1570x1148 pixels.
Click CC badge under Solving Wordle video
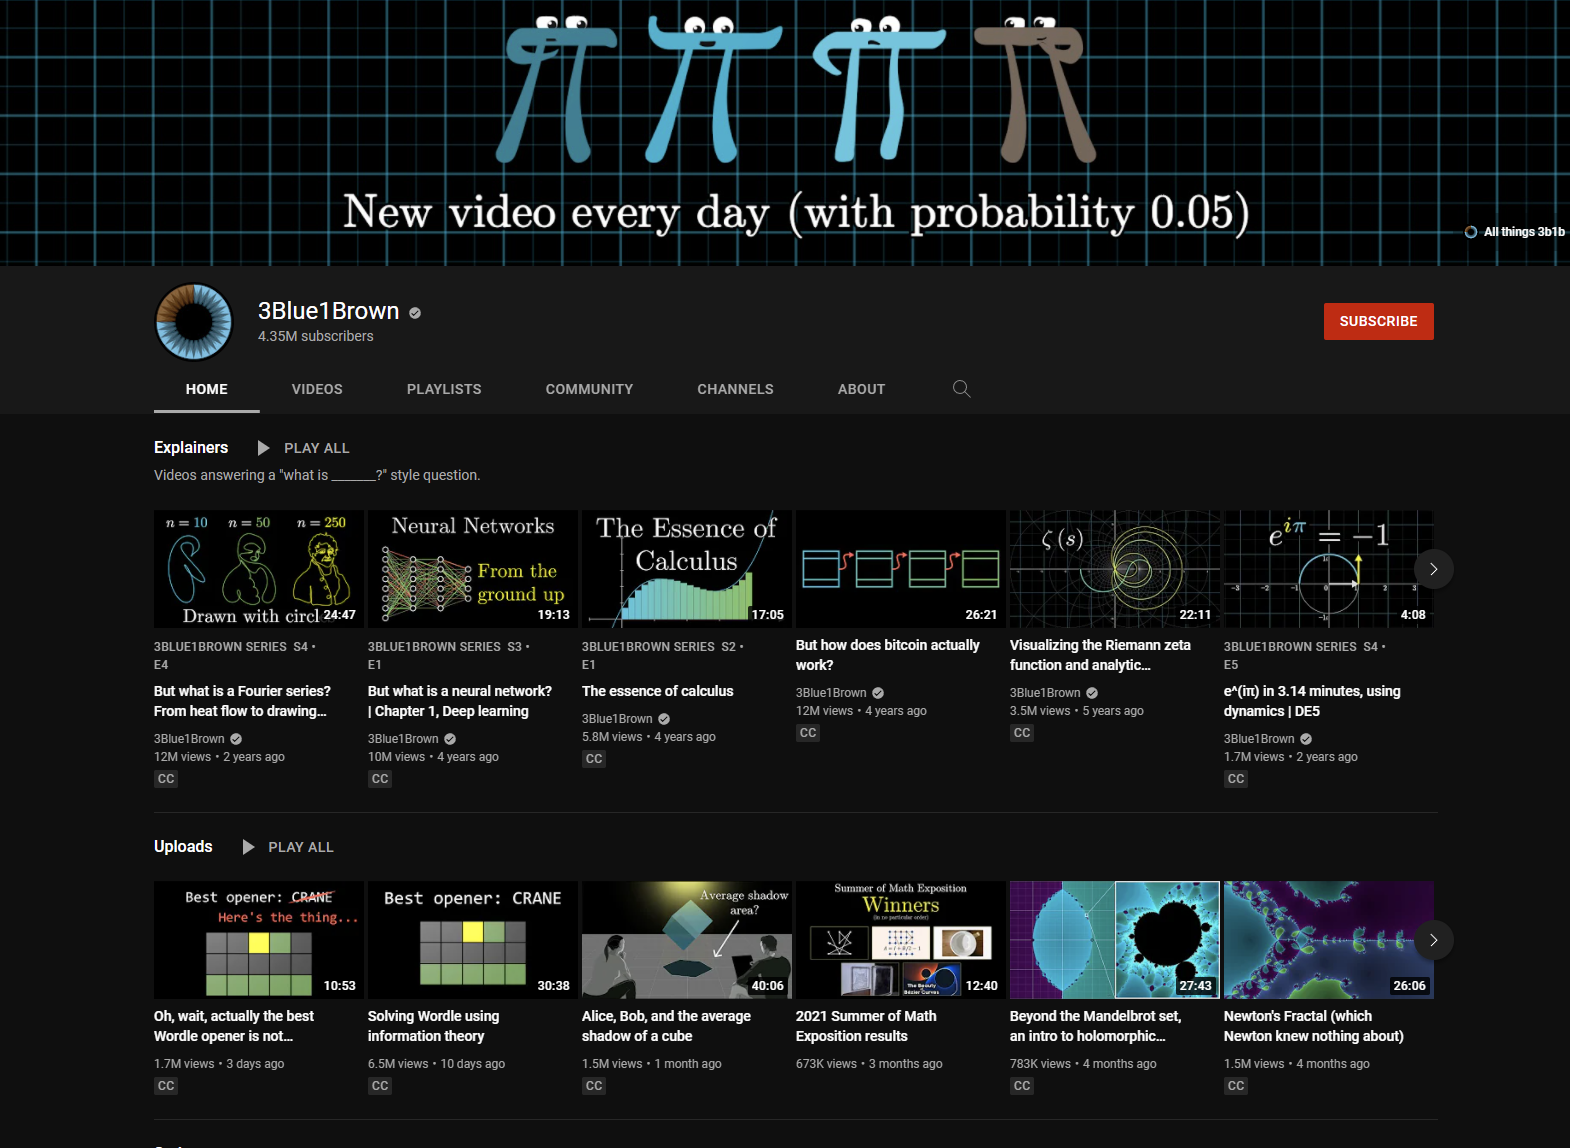pyautogui.click(x=380, y=1086)
